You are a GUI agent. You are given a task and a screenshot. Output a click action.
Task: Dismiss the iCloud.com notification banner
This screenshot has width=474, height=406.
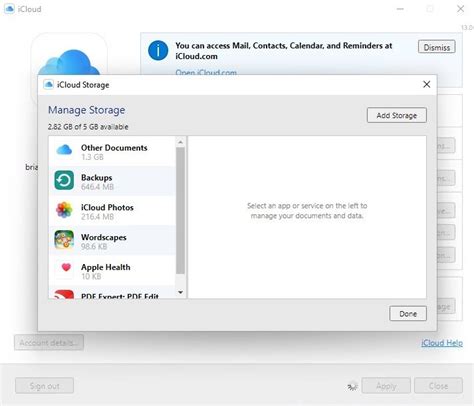pyautogui.click(x=437, y=47)
